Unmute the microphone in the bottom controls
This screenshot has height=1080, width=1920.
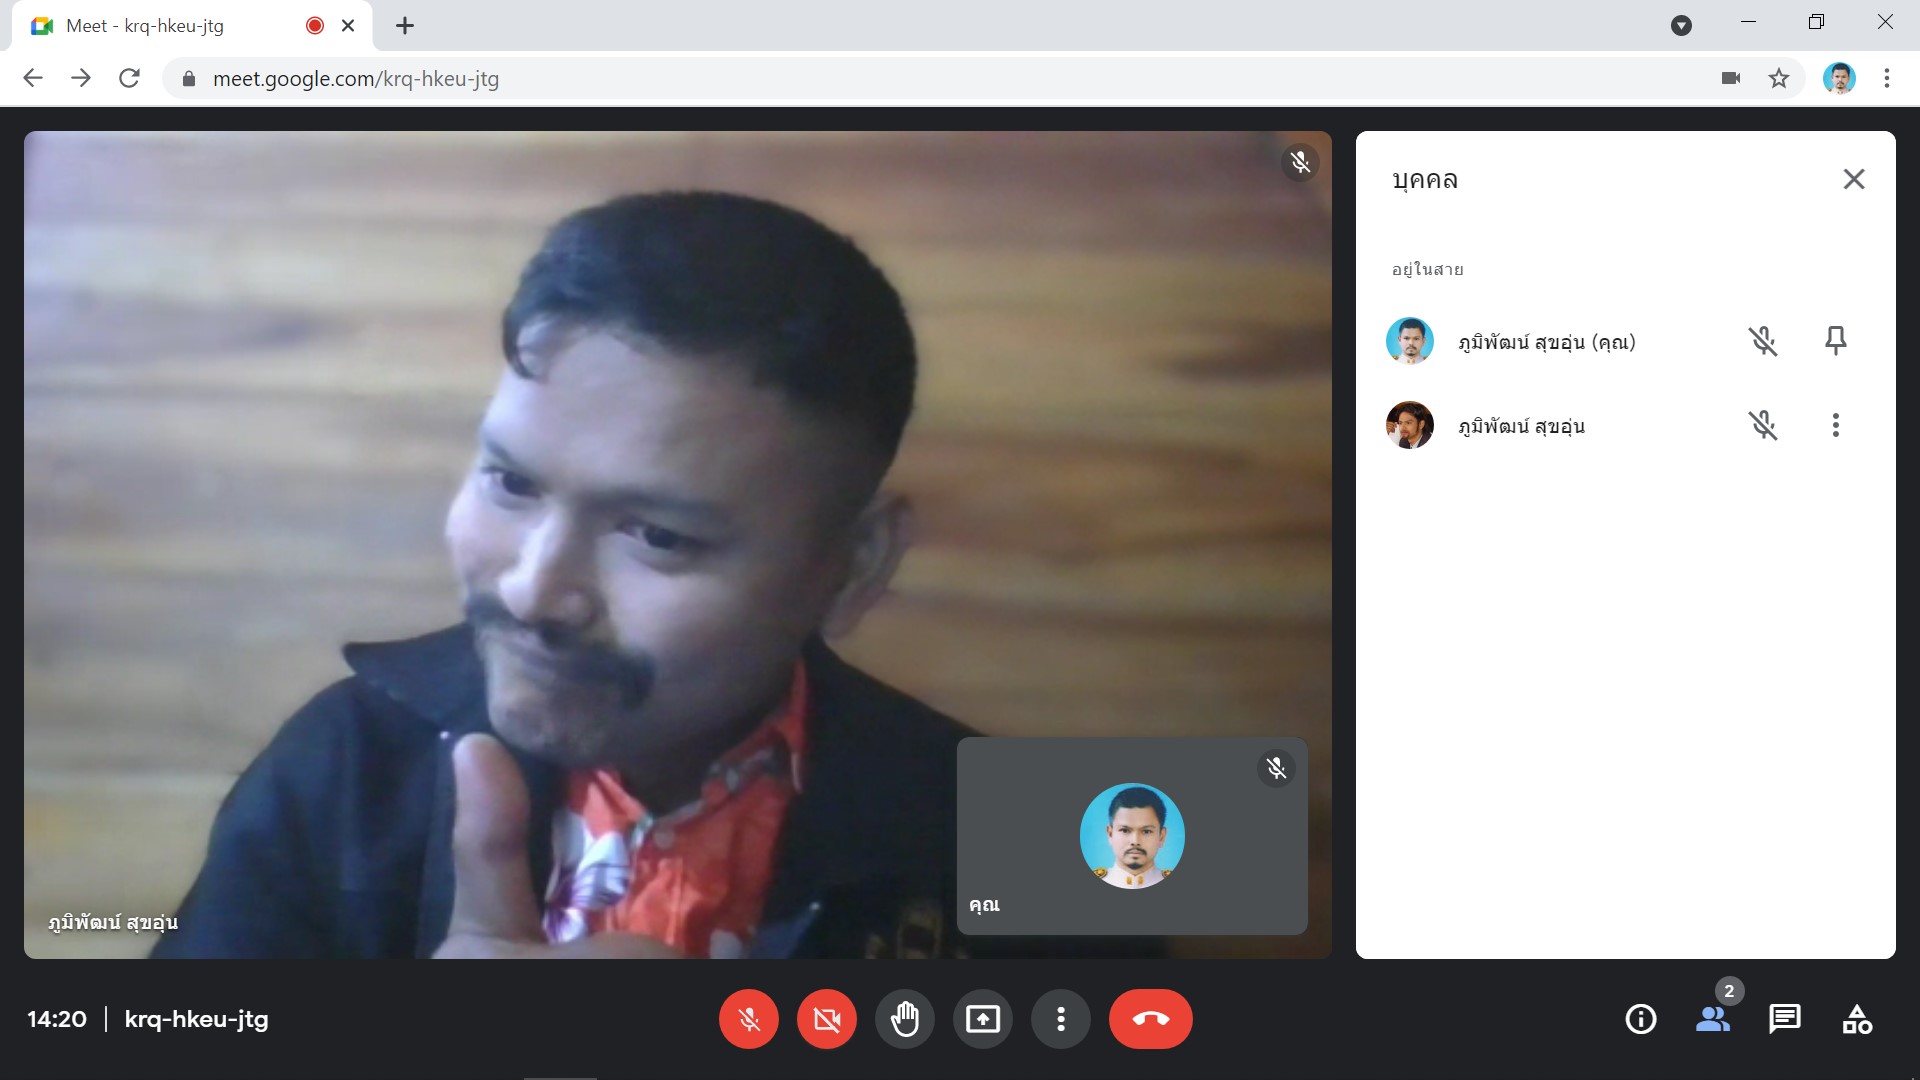point(748,1019)
